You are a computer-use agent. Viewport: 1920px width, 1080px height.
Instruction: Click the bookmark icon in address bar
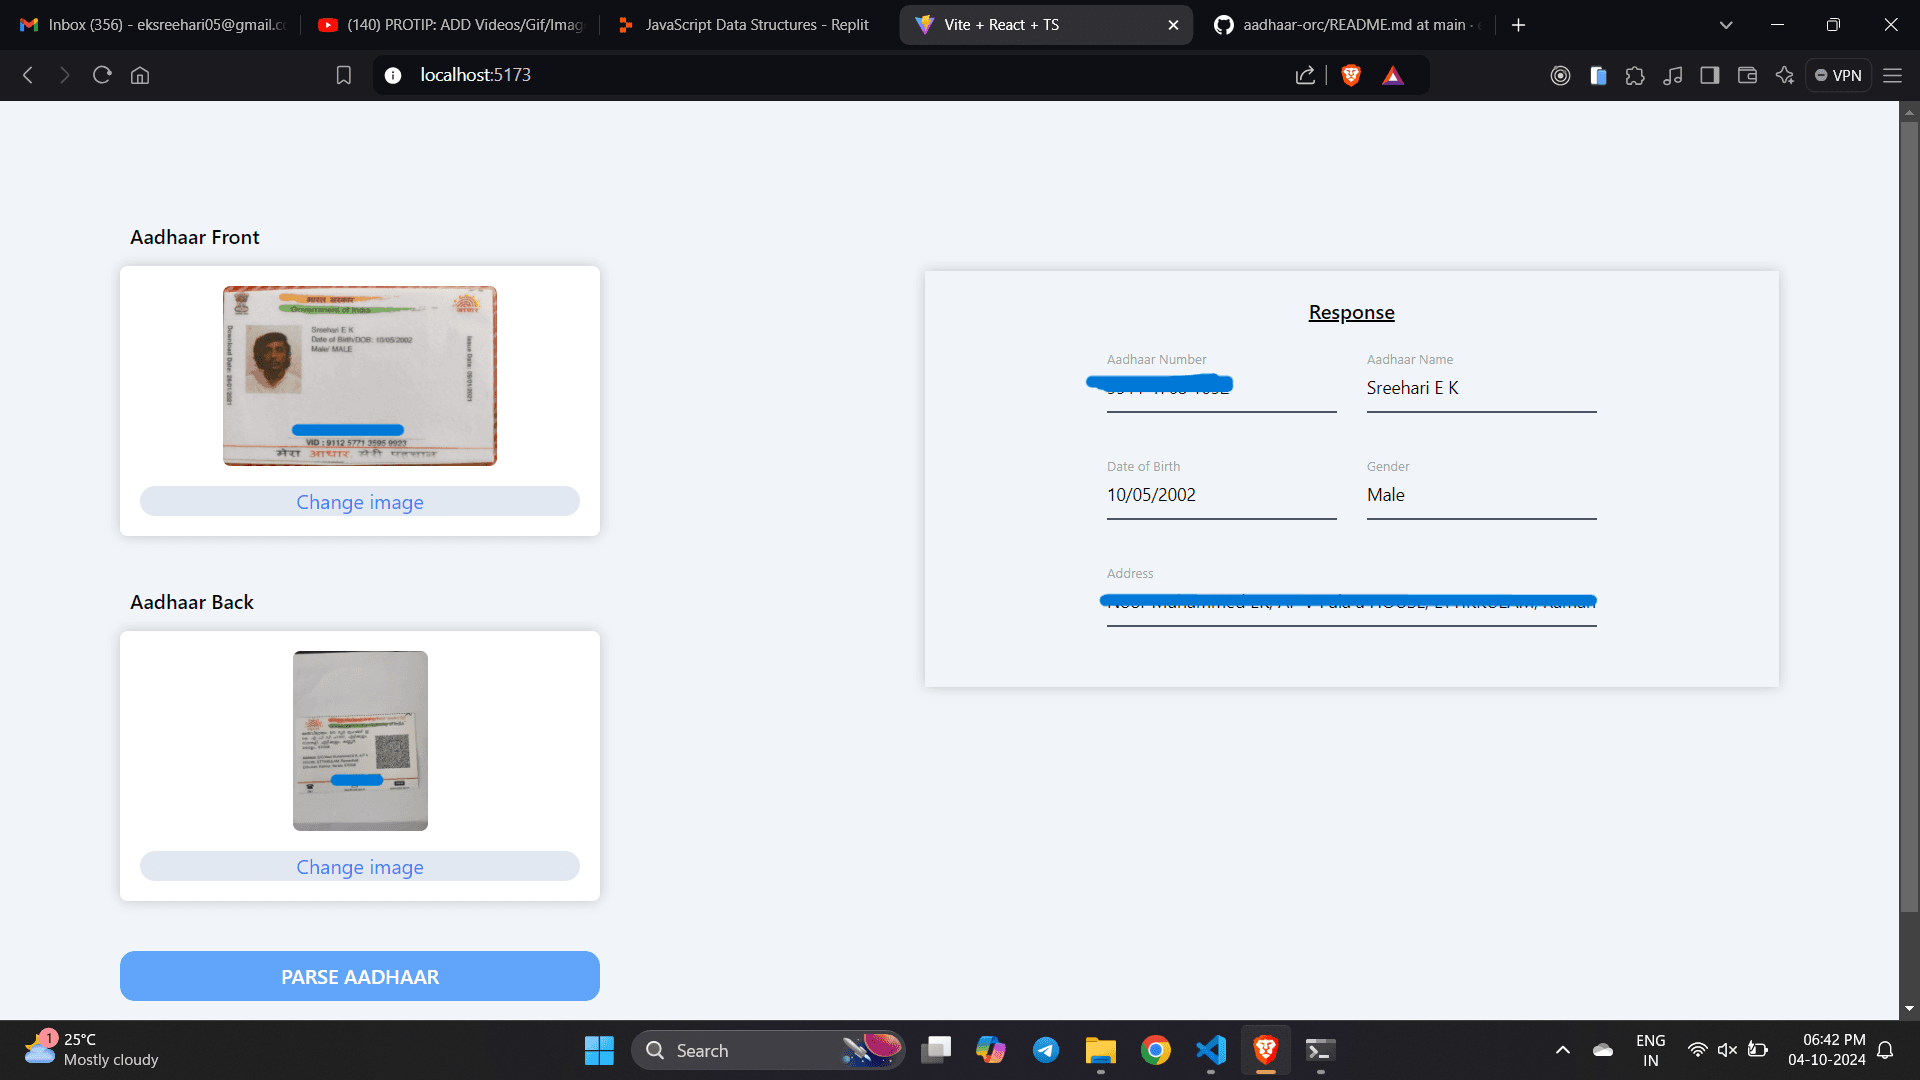tap(344, 74)
